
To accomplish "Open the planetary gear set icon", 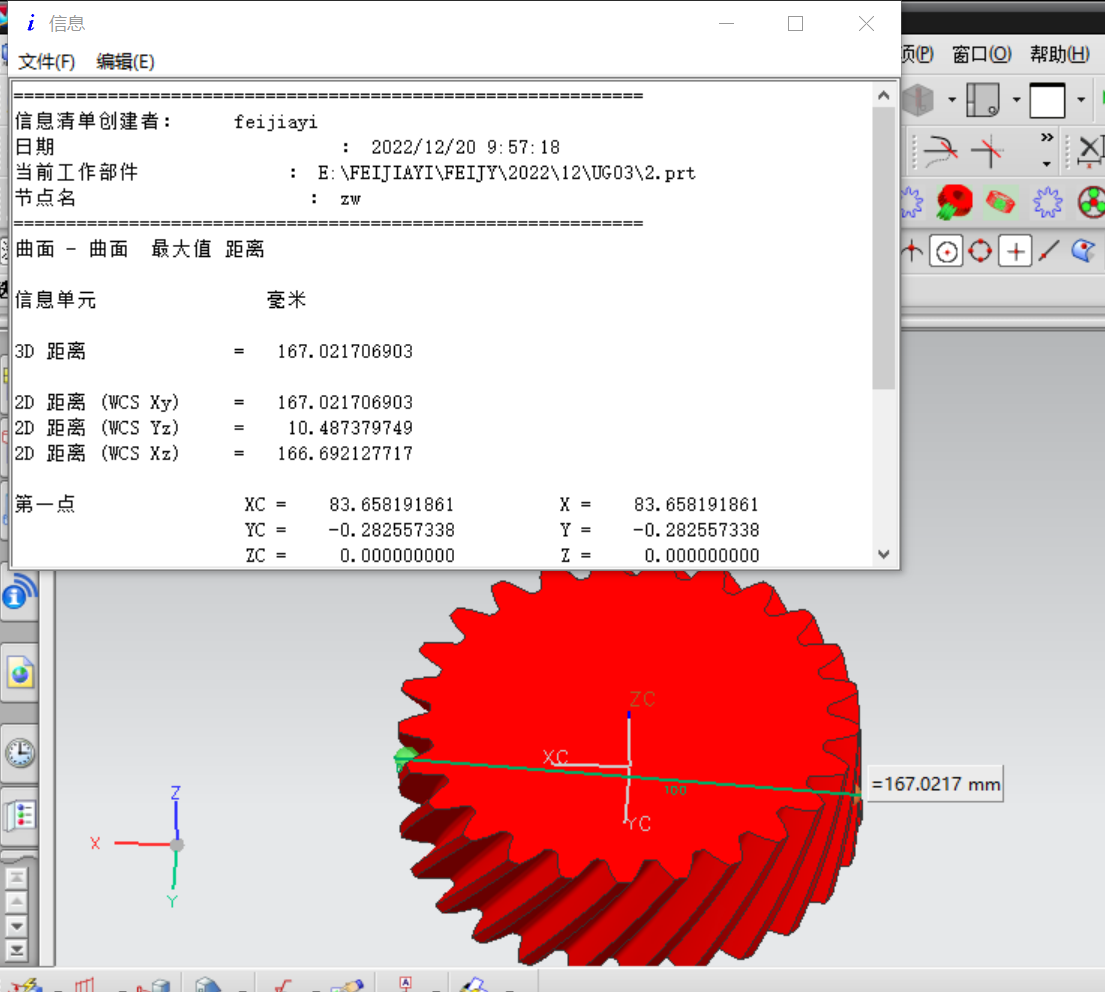I will coord(1092,202).
